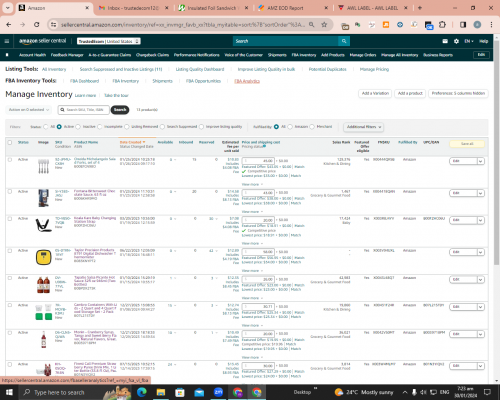Open the notification center icon in system tray
The width and height of the screenshot is (500, 400).
487,392
